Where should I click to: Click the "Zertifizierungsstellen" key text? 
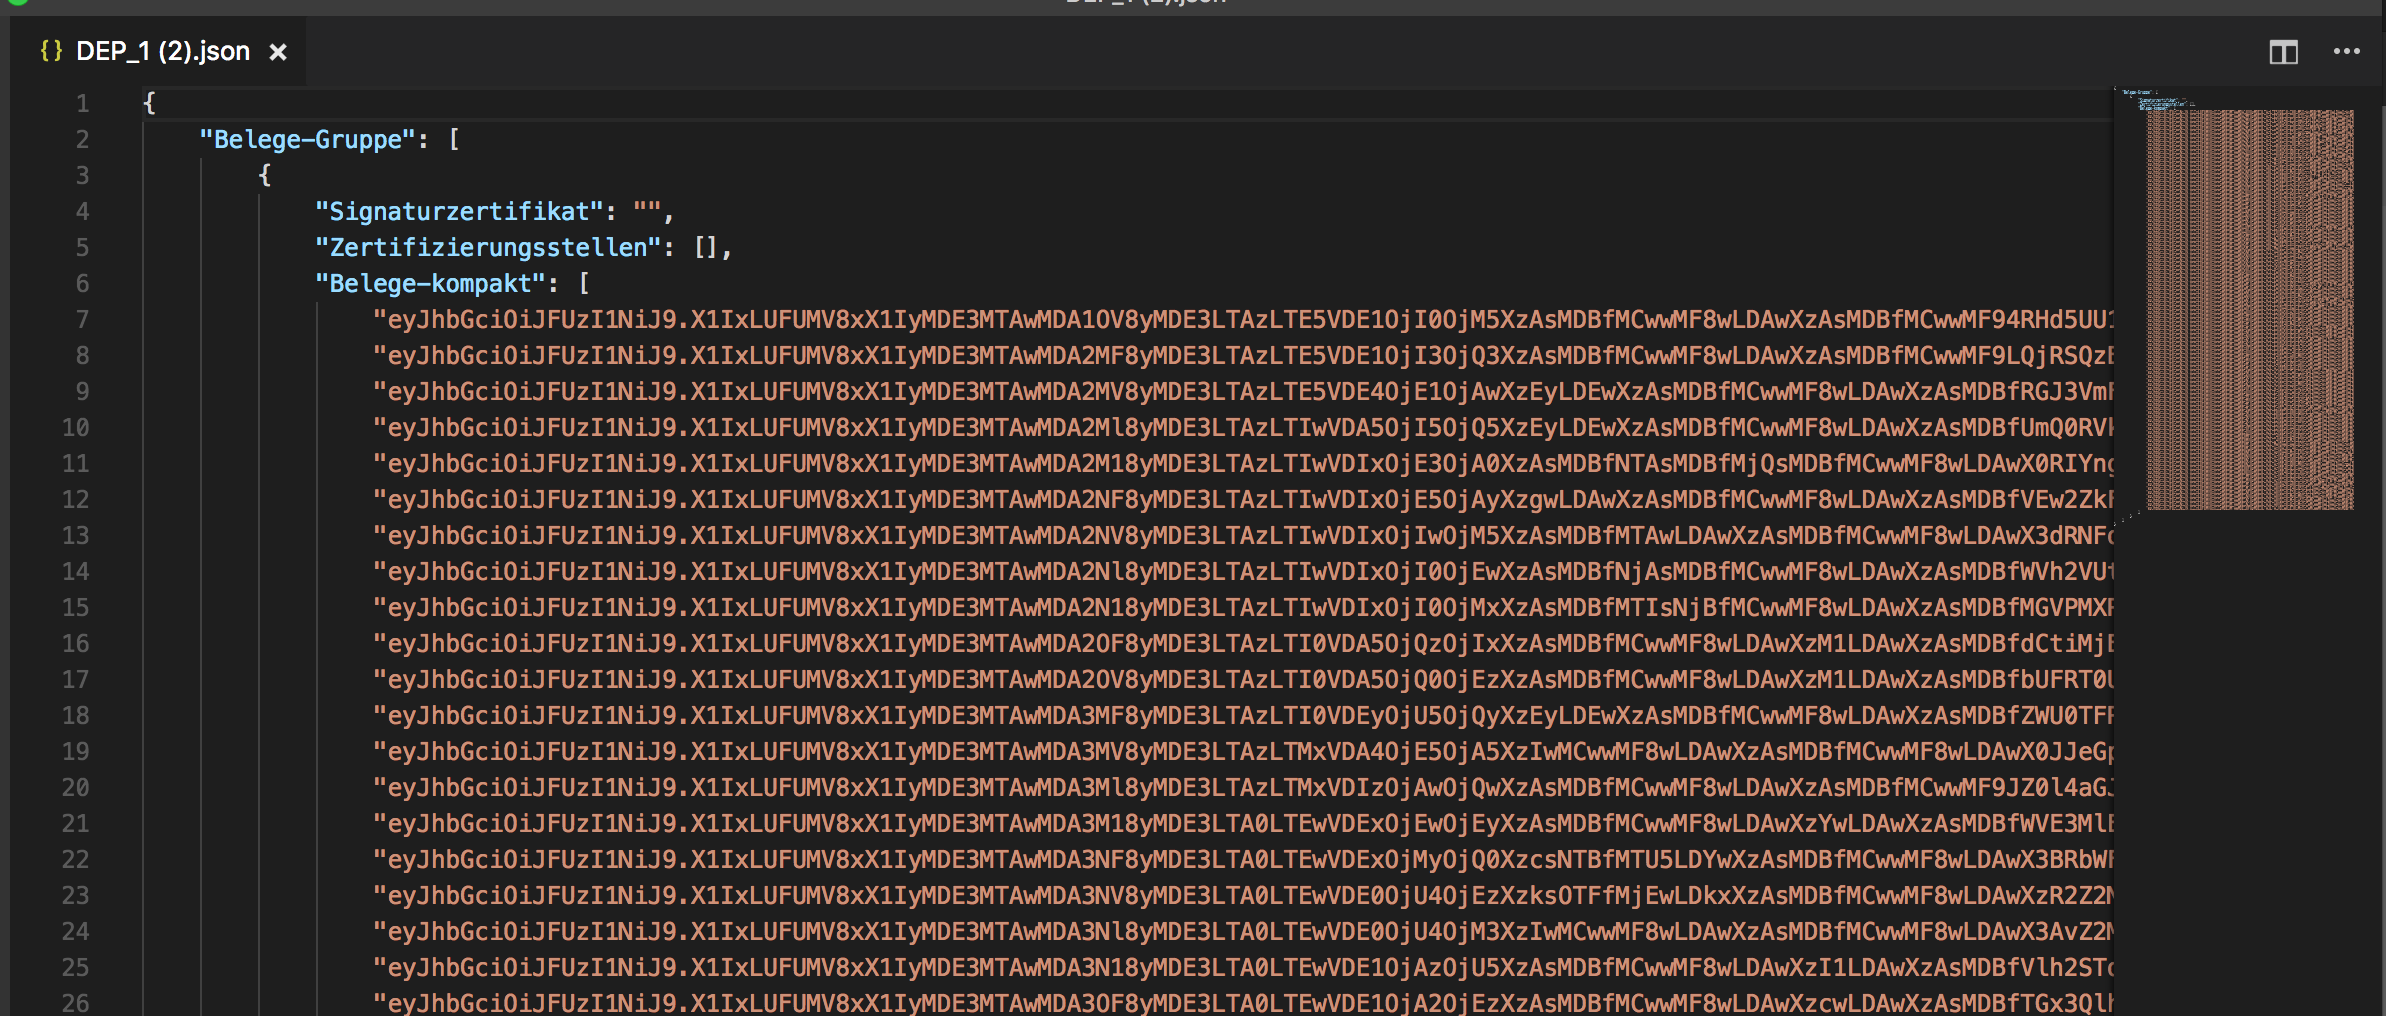[488, 247]
